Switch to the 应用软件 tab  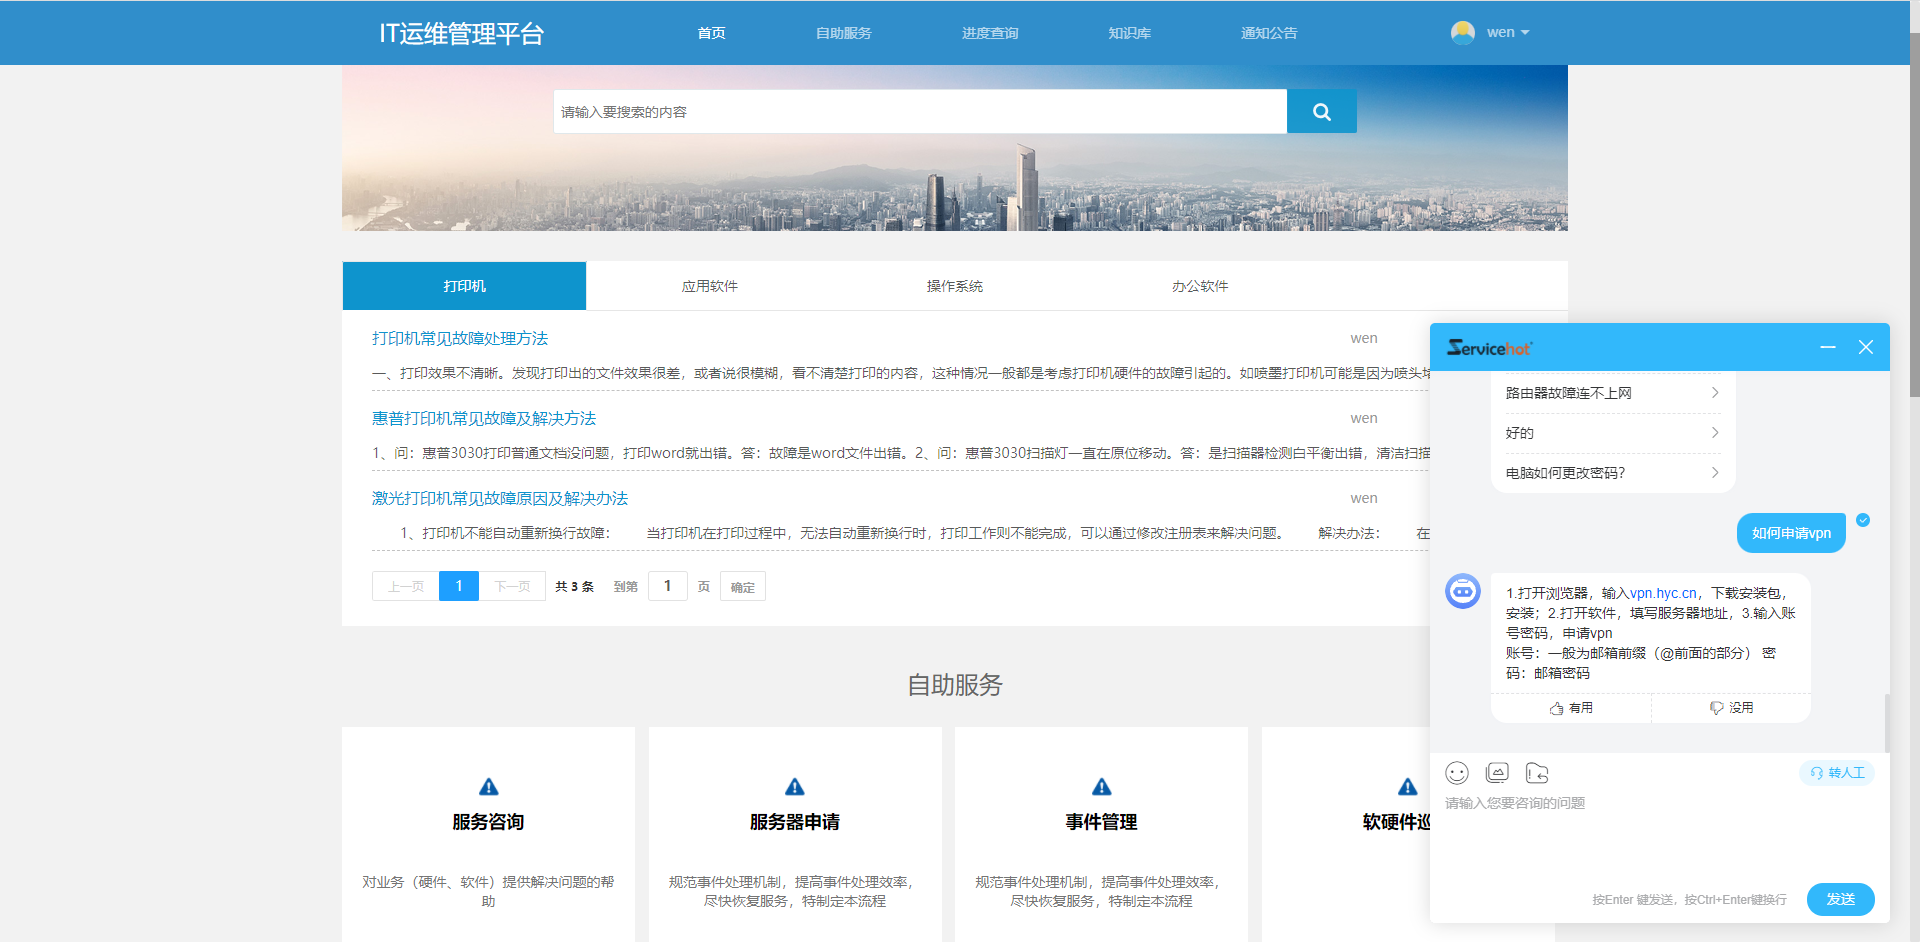709,286
